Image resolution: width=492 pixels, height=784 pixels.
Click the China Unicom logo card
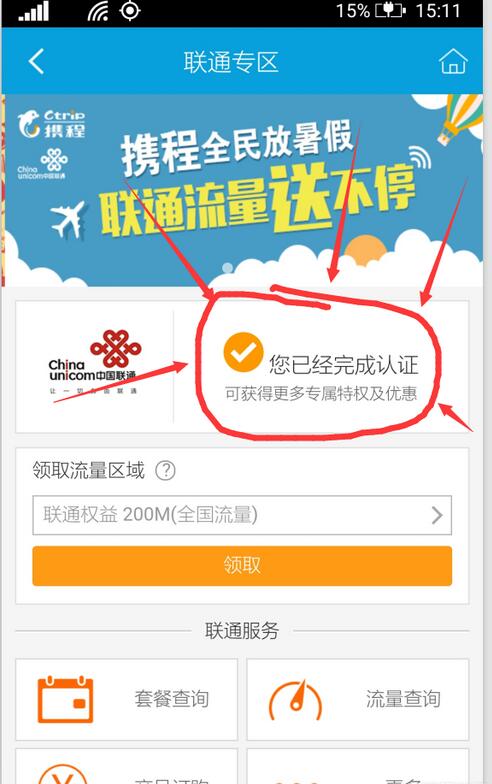tap(94, 366)
